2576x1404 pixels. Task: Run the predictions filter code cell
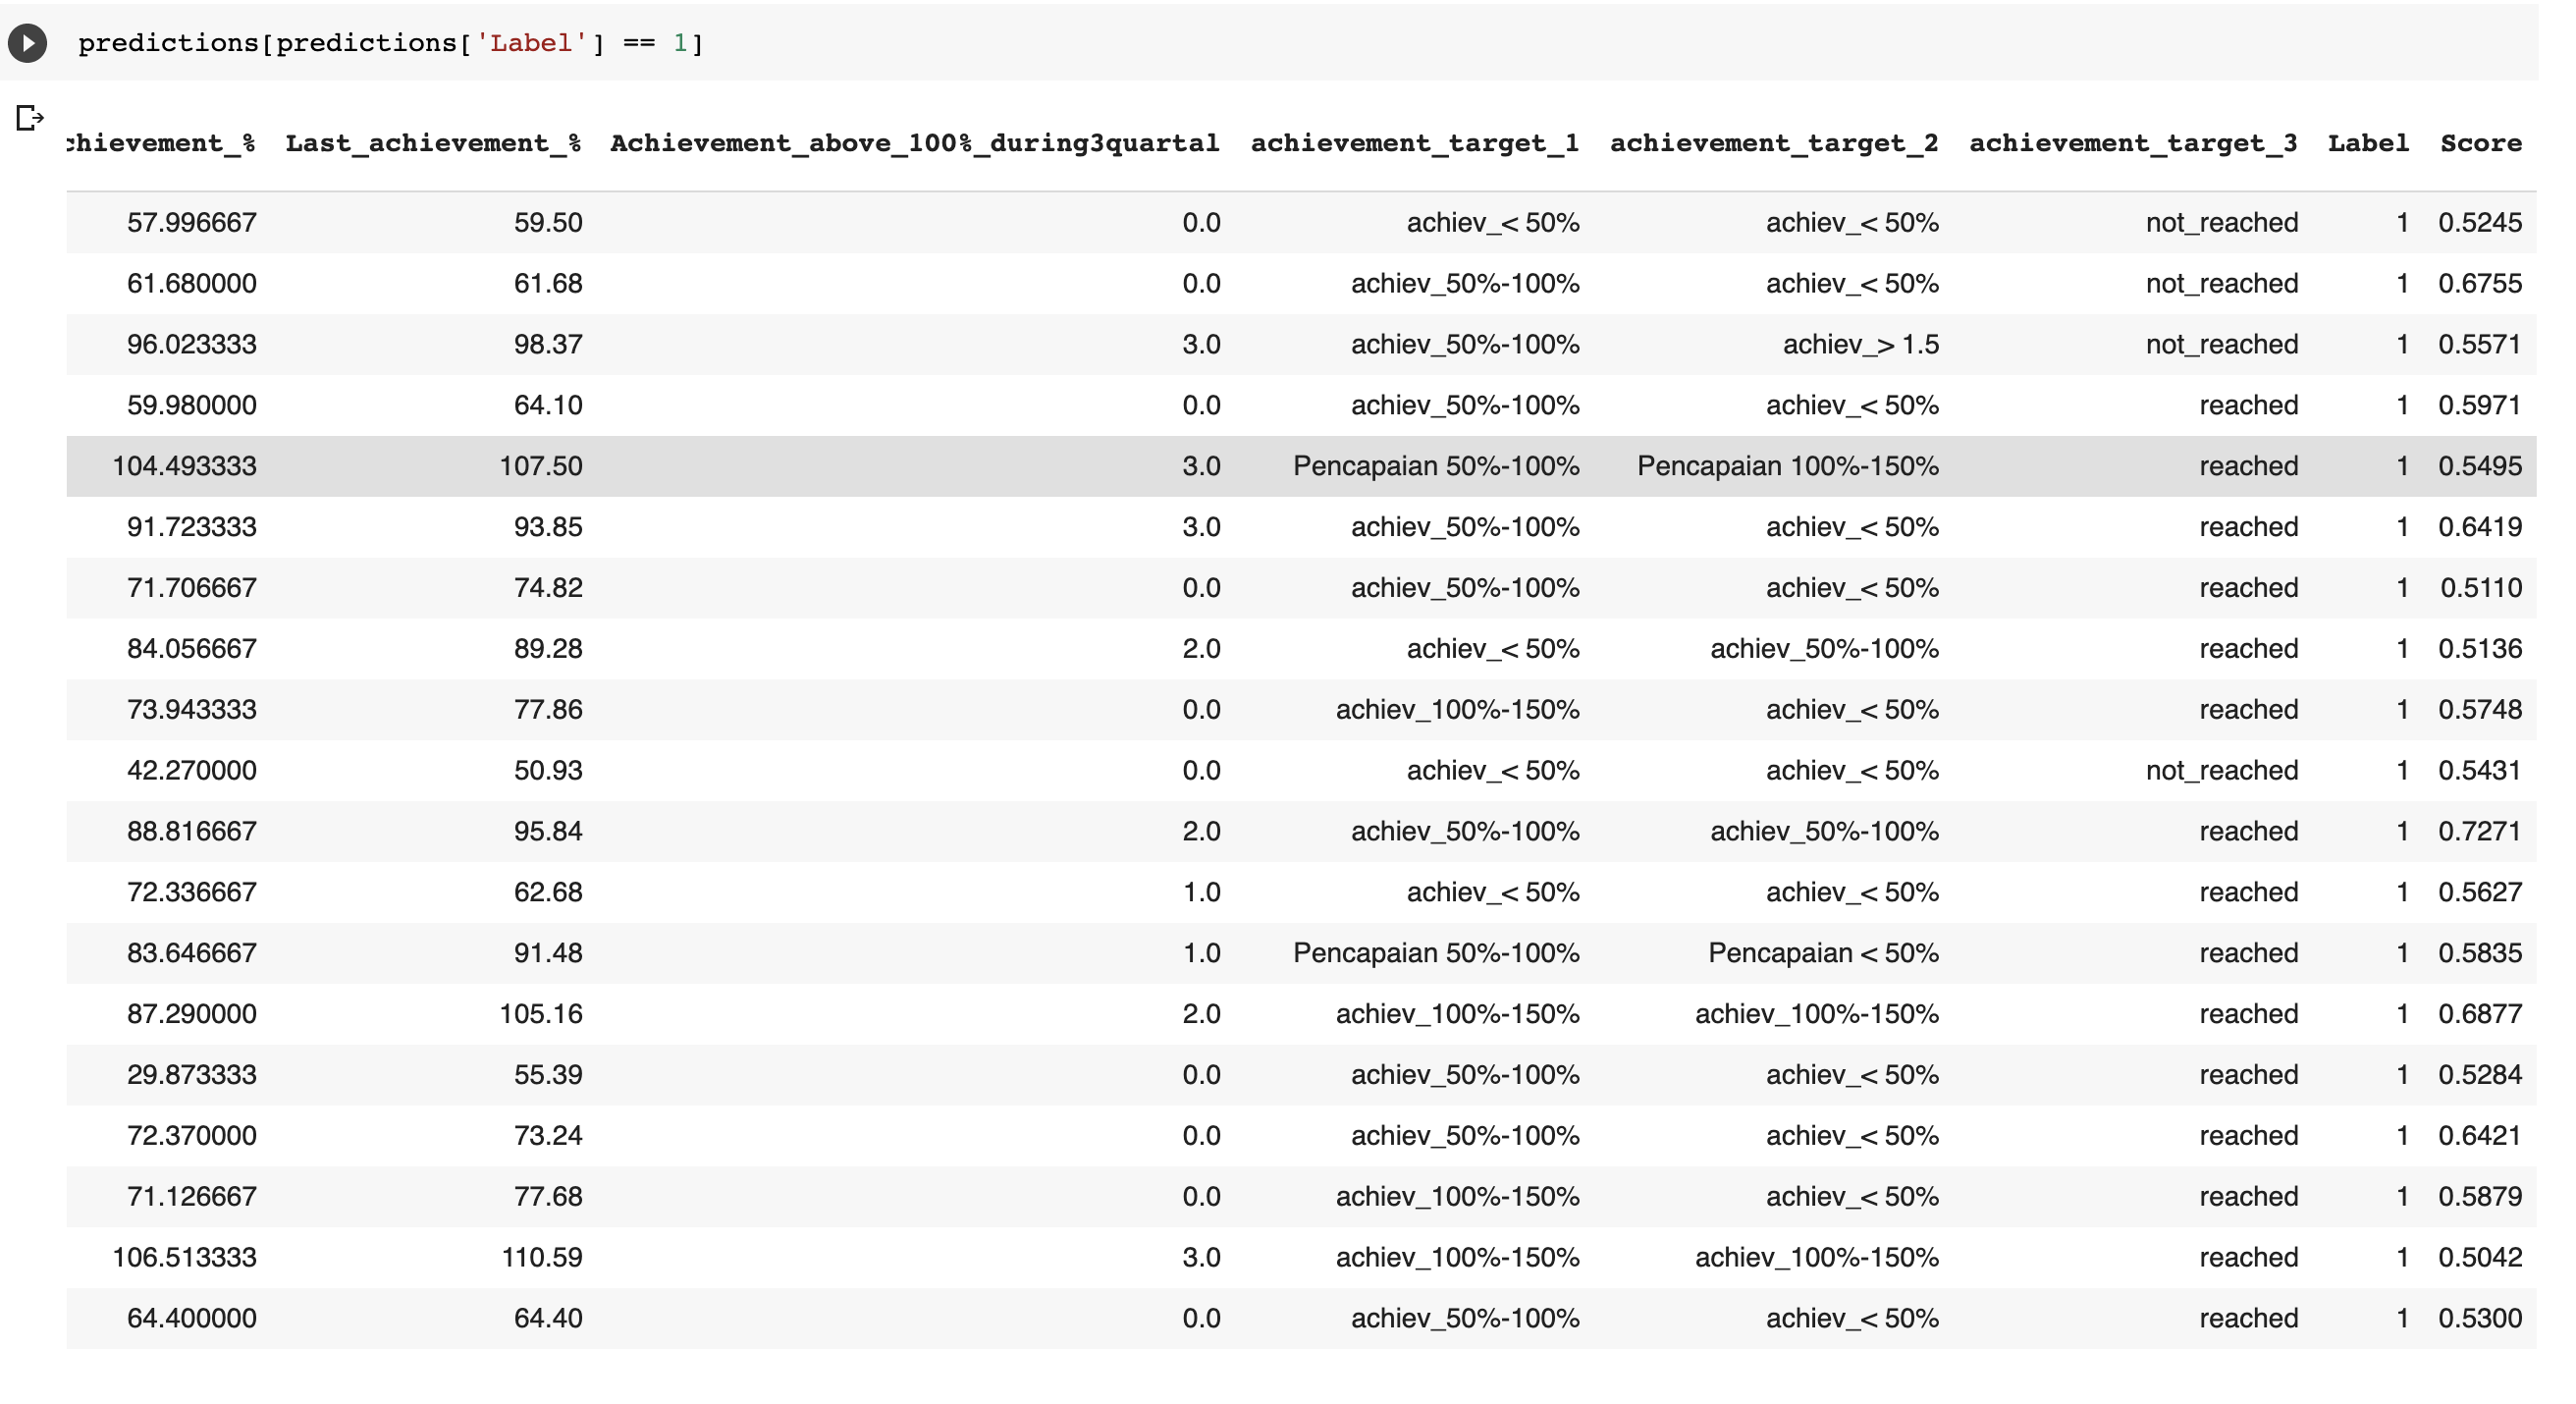coord(27,42)
